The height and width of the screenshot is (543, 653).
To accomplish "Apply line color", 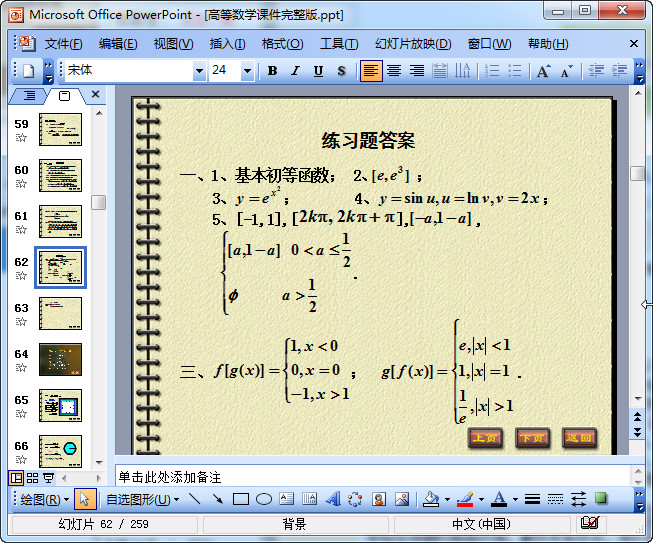I will pyautogui.click(x=466, y=499).
